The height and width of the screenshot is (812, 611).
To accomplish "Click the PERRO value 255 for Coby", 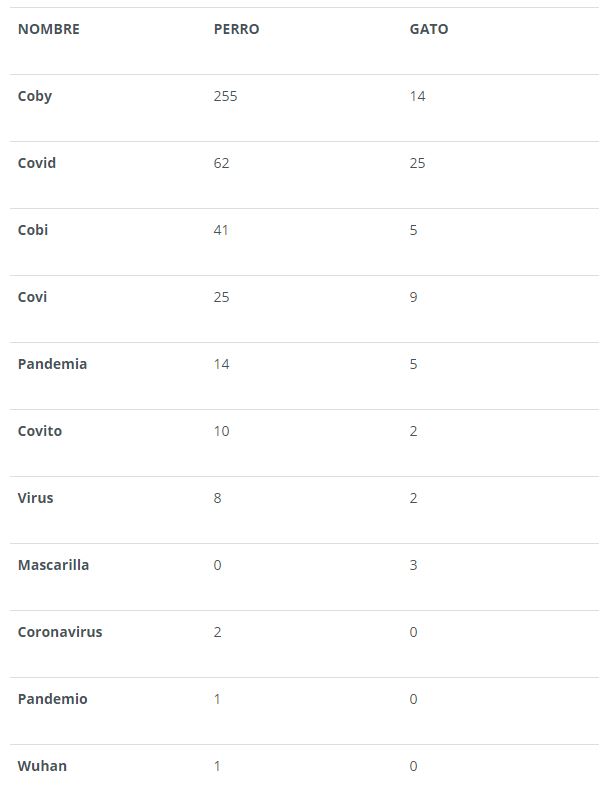I will pos(226,96).
